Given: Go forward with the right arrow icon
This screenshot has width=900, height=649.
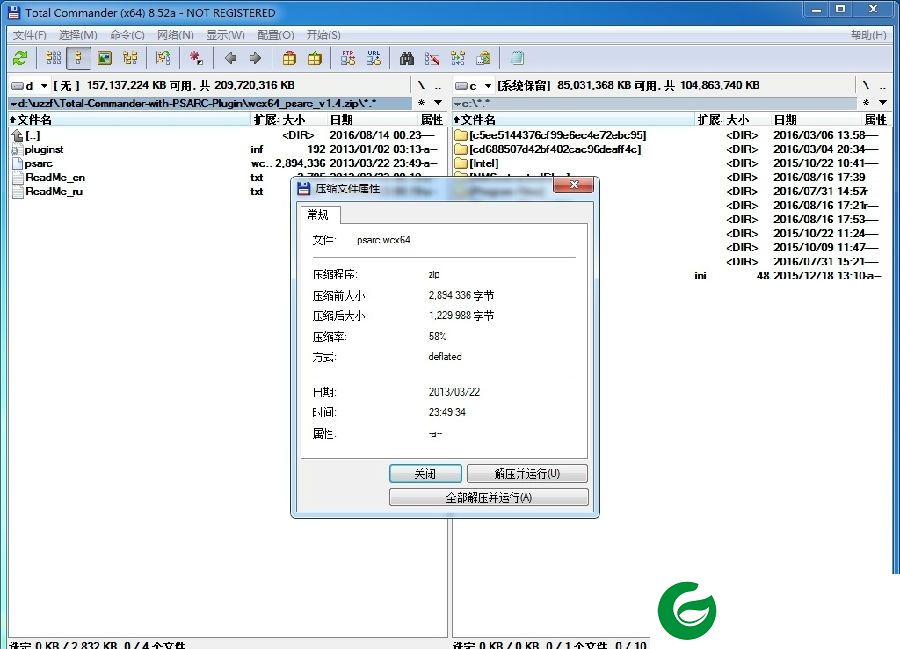Looking at the screenshot, I should [x=255, y=58].
